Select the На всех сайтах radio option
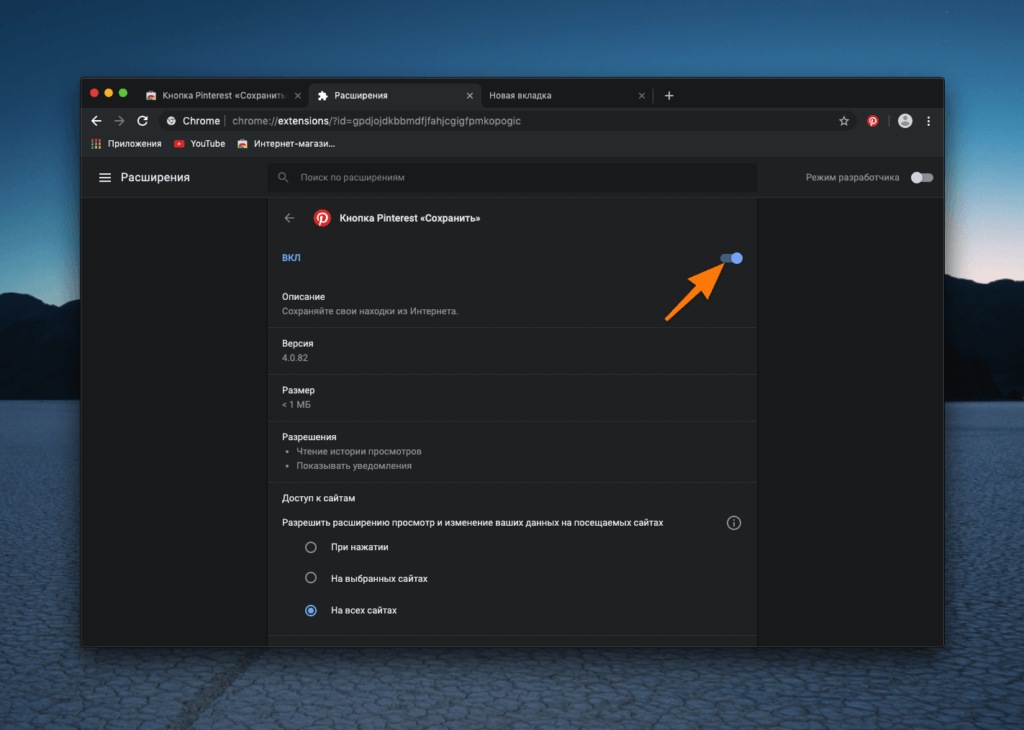This screenshot has width=1024, height=730. (311, 611)
